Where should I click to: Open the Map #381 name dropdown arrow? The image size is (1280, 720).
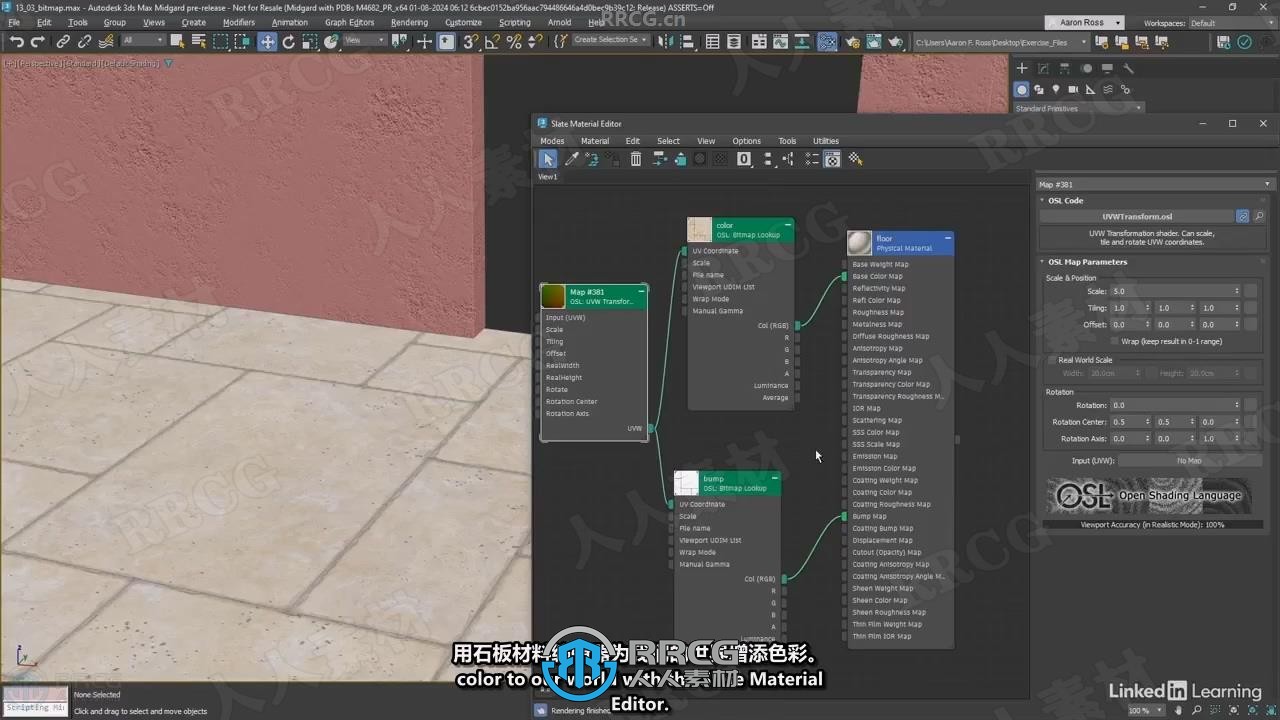point(1268,185)
